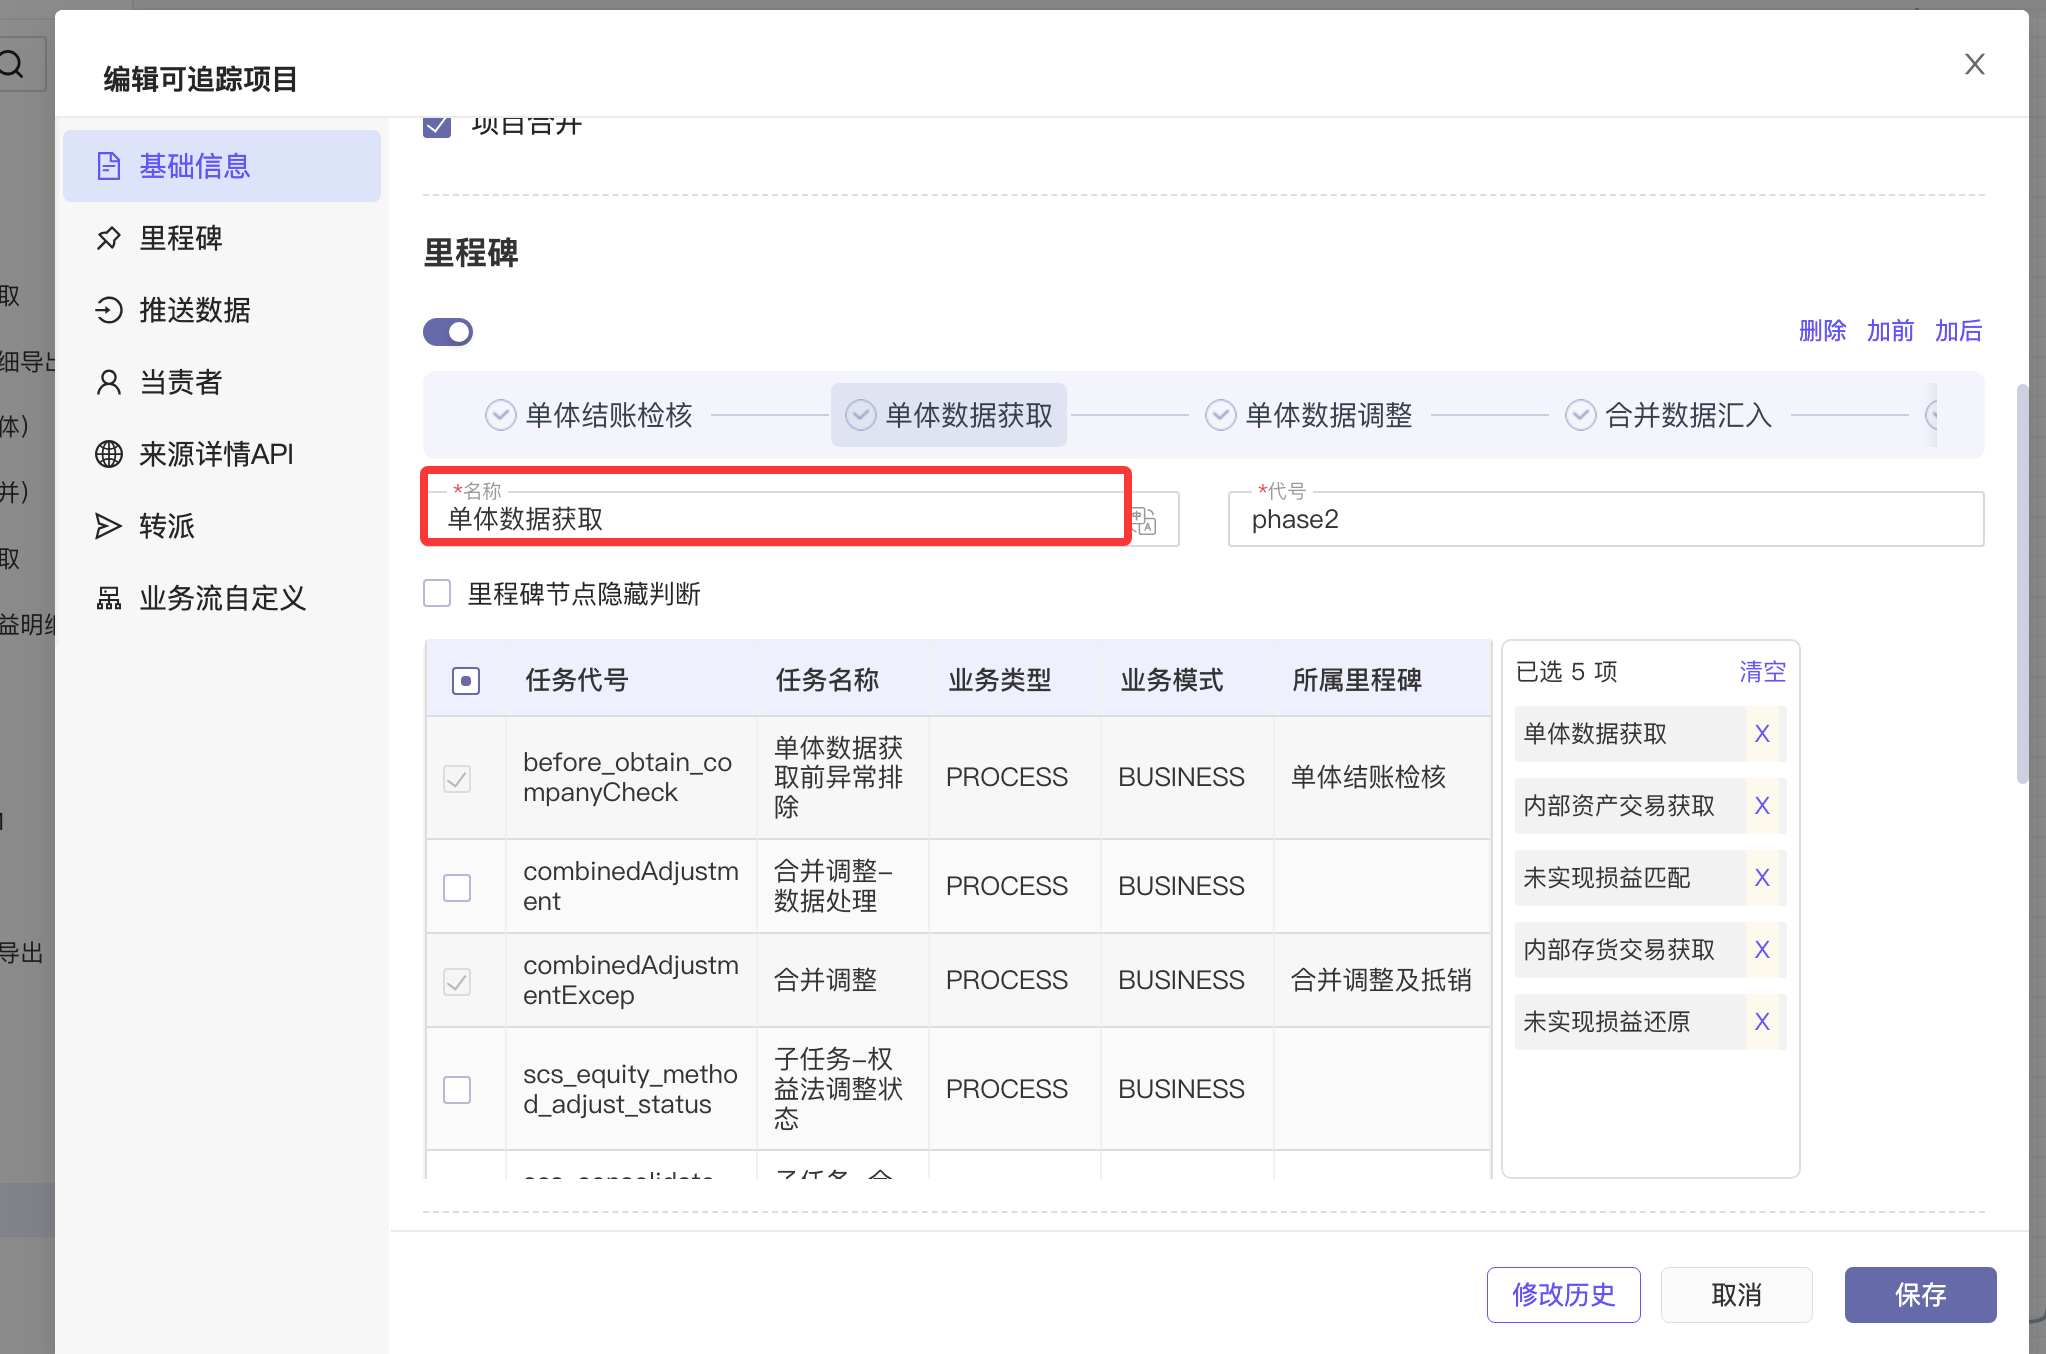Remove 单体数据获取 from selected items
This screenshot has height=1354, width=2046.
[x=1762, y=734]
